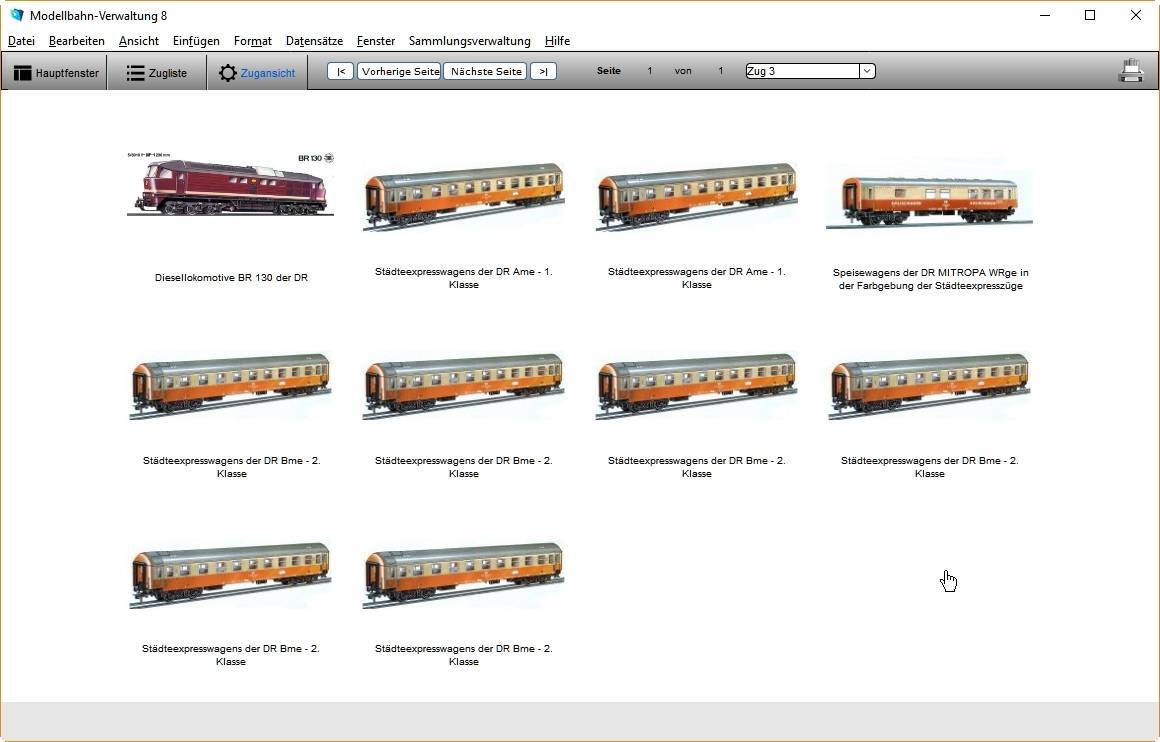Click the Diesellokomotive BR 130 der DR caption
The width and height of the screenshot is (1160, 742).
[231, 278]
